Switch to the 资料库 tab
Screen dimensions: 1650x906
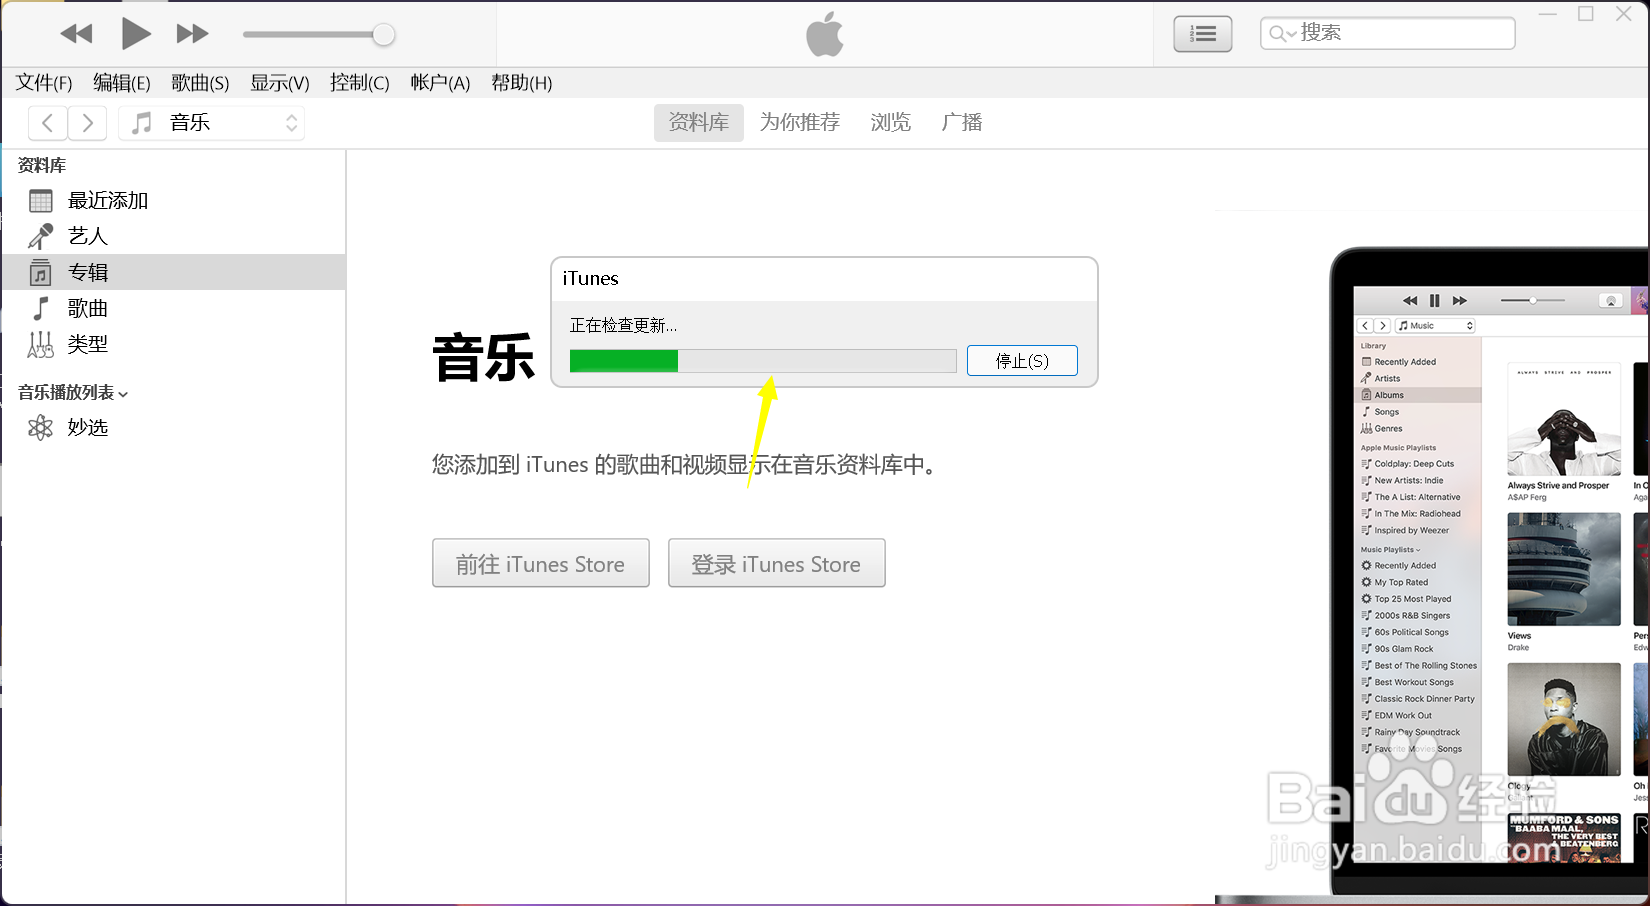tap(699, 123)
